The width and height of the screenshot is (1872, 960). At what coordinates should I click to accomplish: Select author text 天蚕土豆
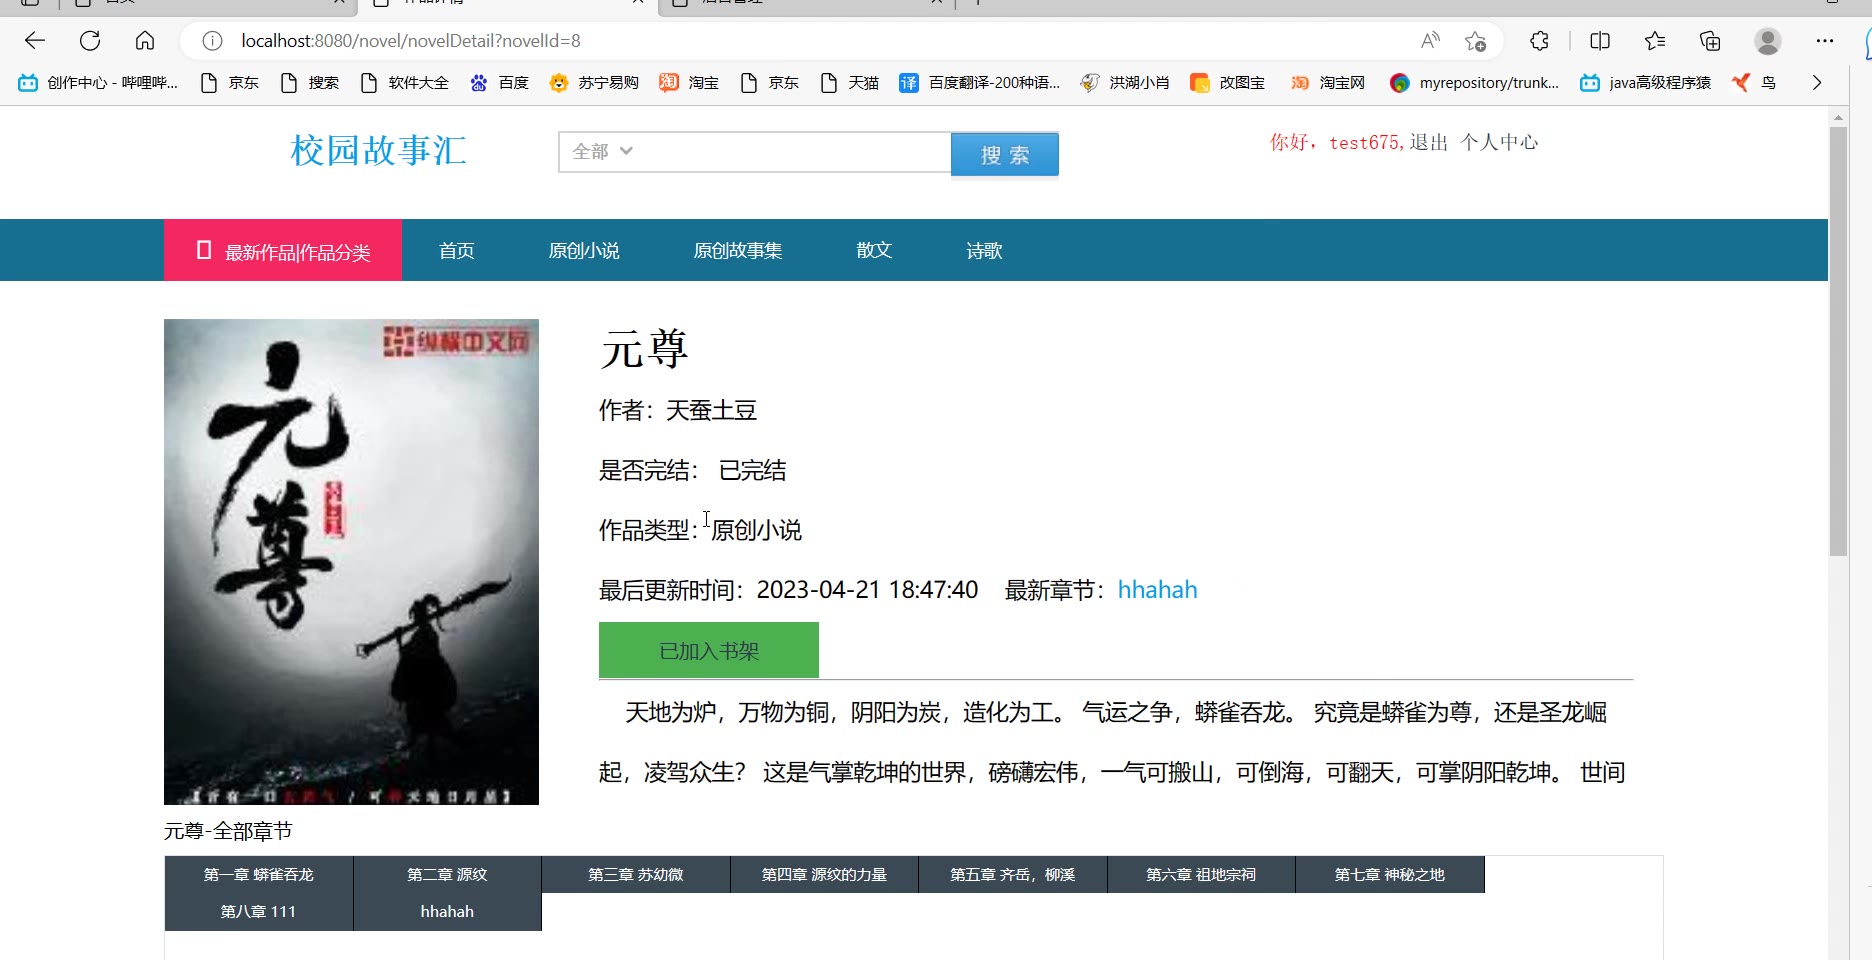coord(711,410)
